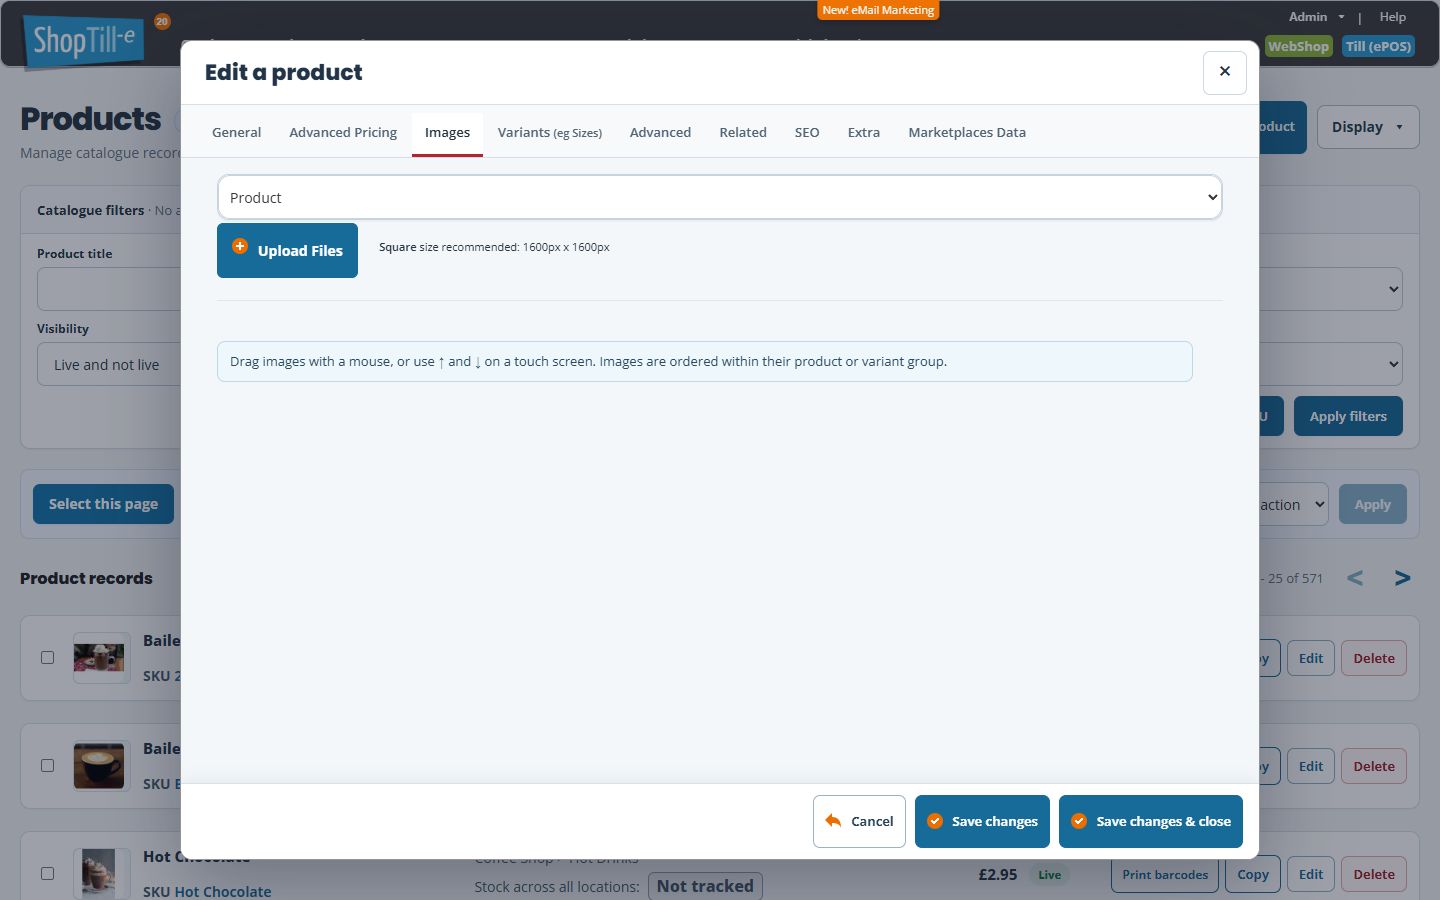Go to previous page of product records

point(1355,578)
